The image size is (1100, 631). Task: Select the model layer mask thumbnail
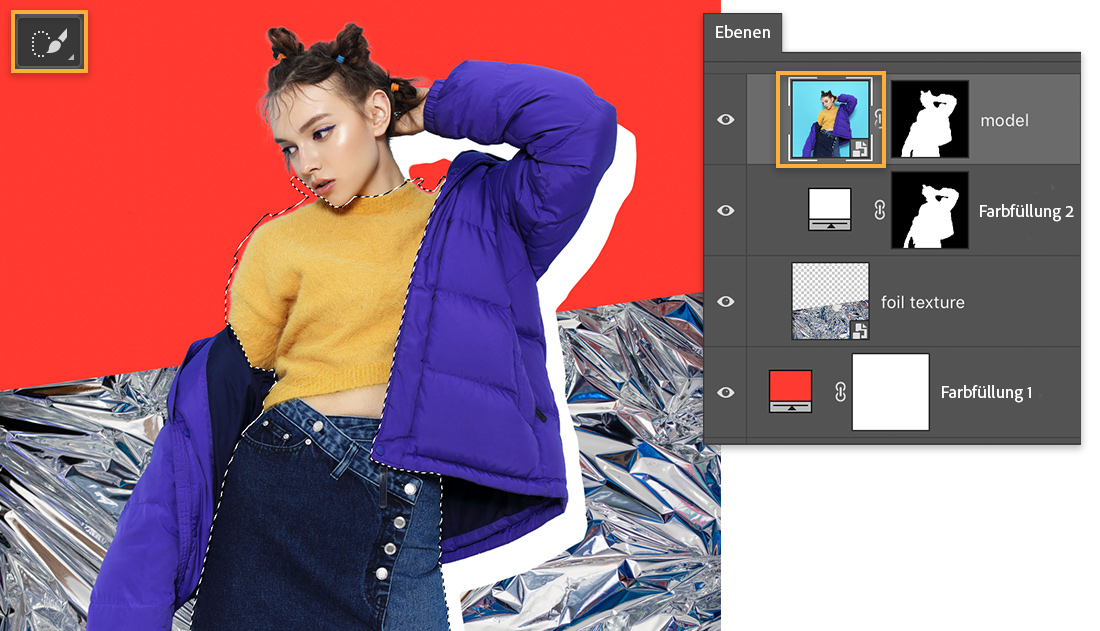click(x=930, y=119)
